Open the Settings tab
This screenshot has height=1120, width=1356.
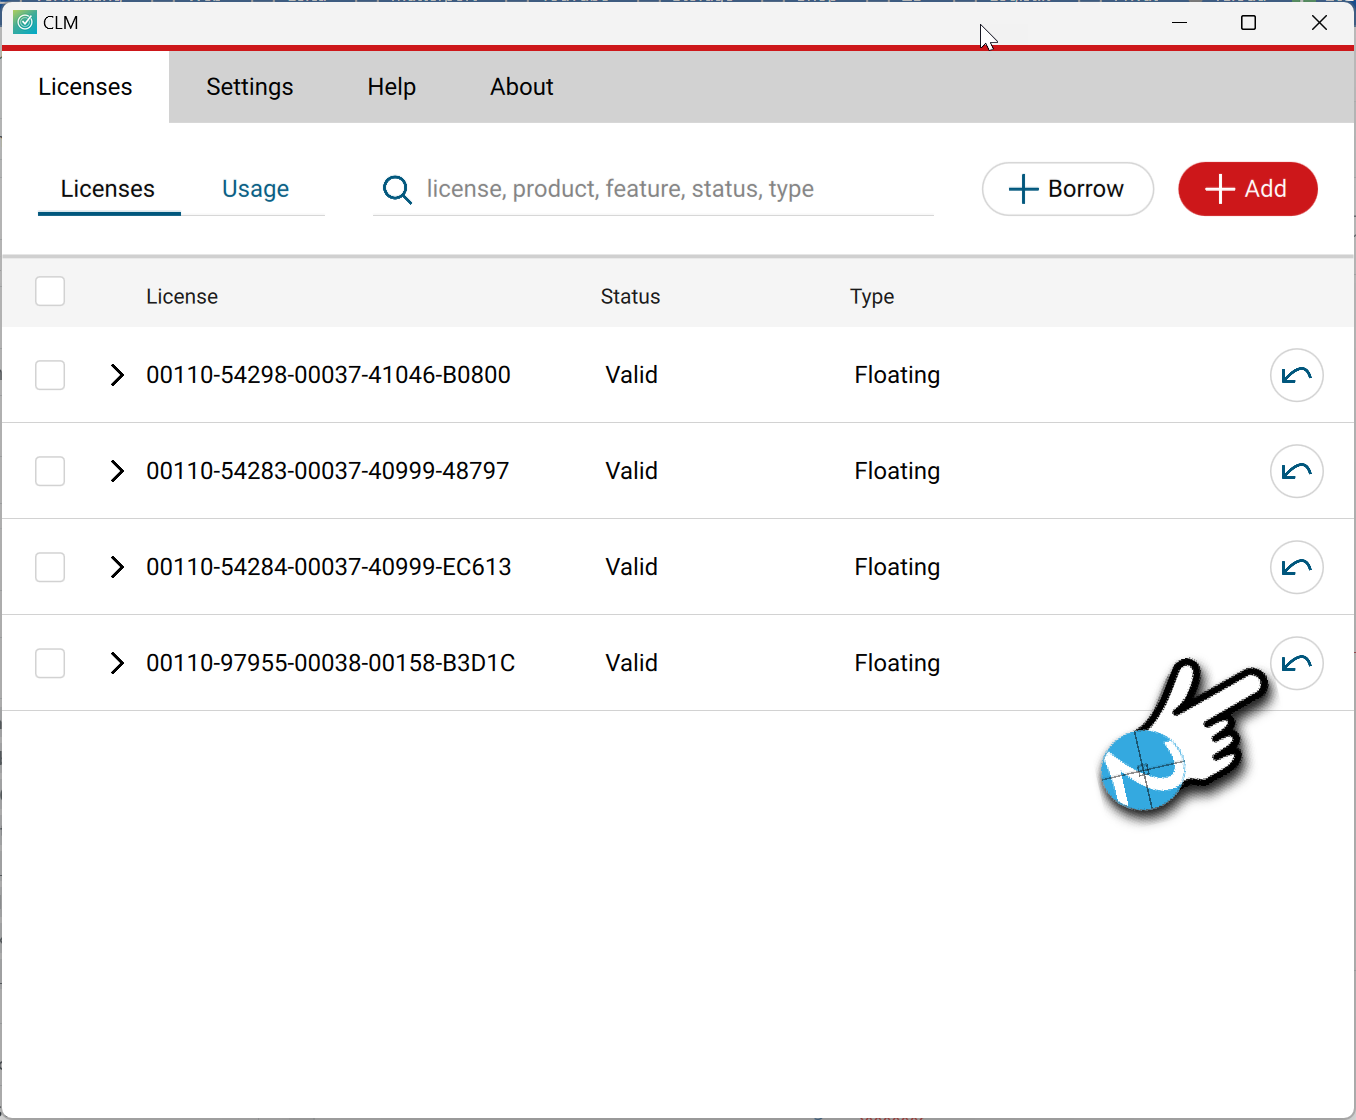250,87
